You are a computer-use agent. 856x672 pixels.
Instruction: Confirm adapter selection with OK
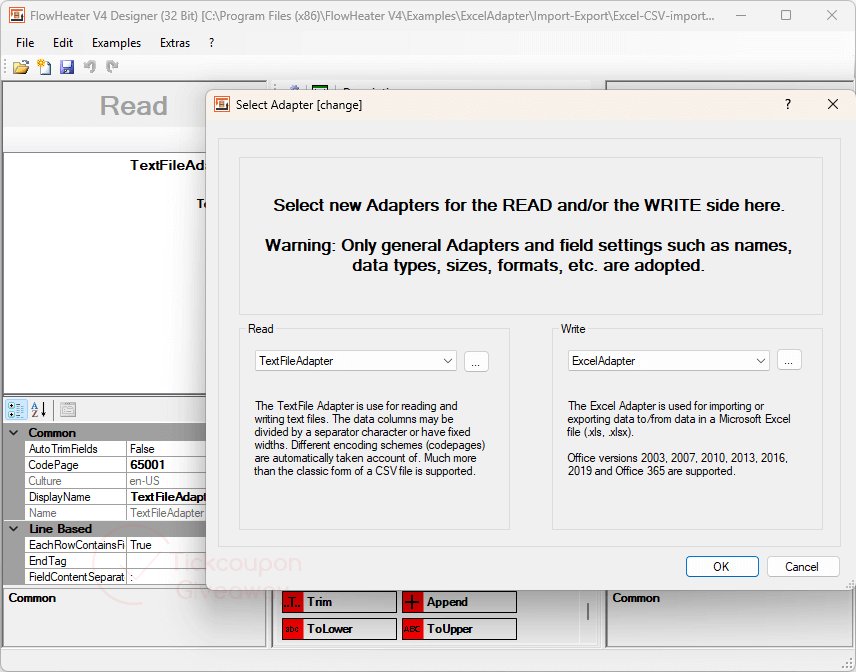(x=722, y=567)
